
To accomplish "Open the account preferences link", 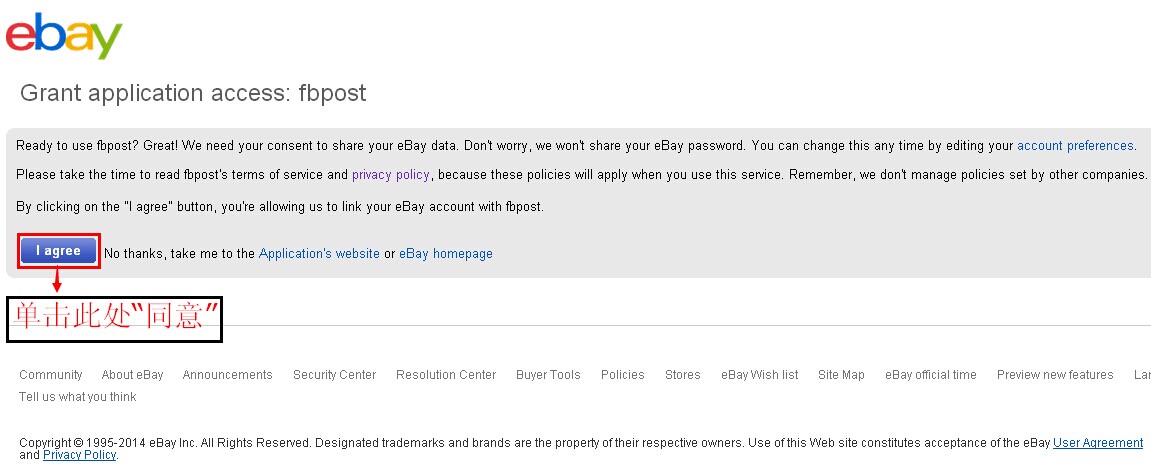I will click(x=1075, y=146).
